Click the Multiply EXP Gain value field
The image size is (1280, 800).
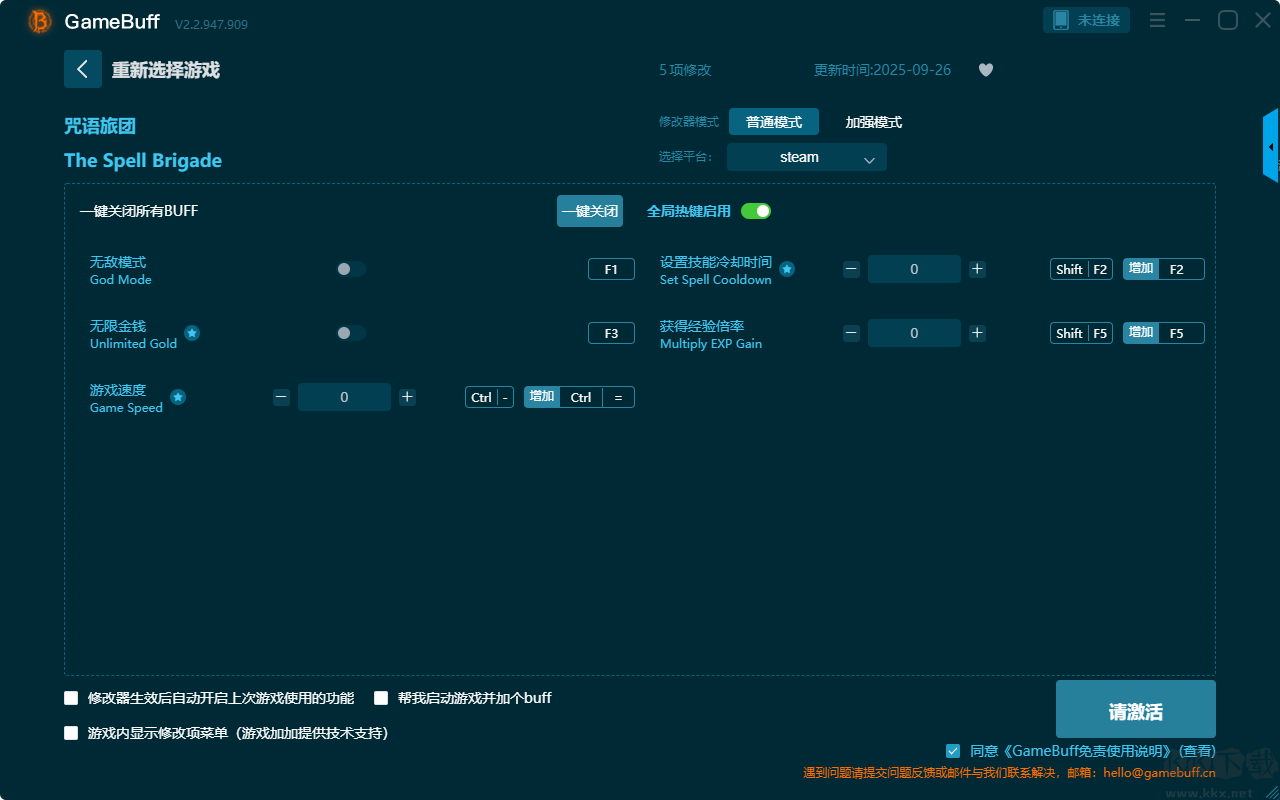coord(914,333)
